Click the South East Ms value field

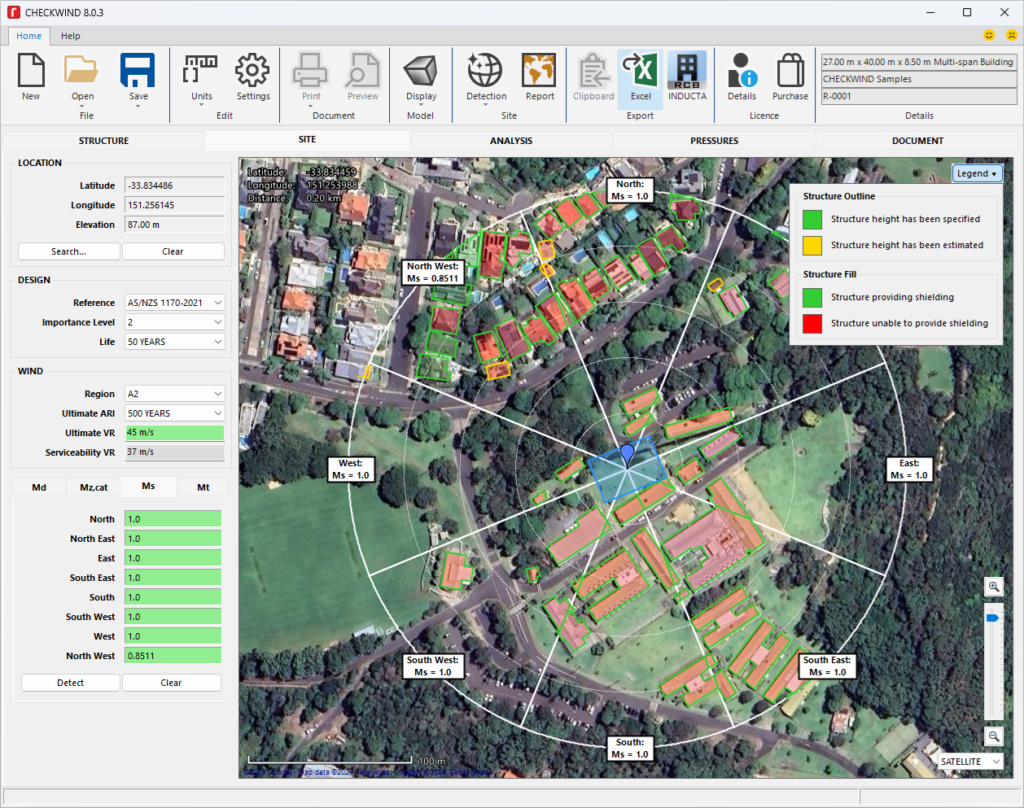pyautogui.click(x=172, y=577)
